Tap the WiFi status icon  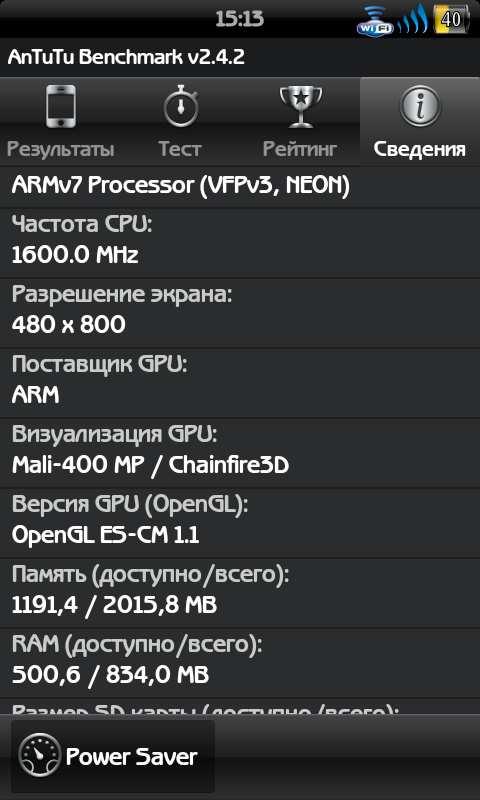(x=375, y=20)
